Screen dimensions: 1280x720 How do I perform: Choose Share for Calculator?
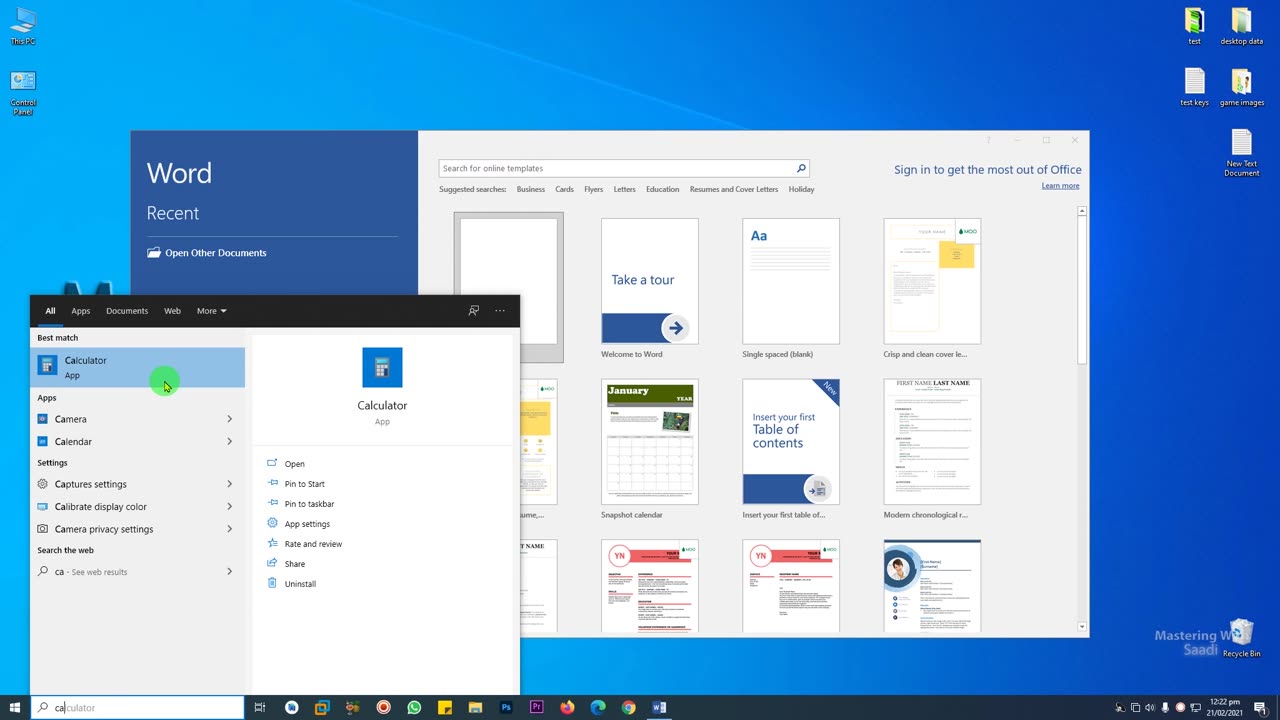[x=294, y=564]
